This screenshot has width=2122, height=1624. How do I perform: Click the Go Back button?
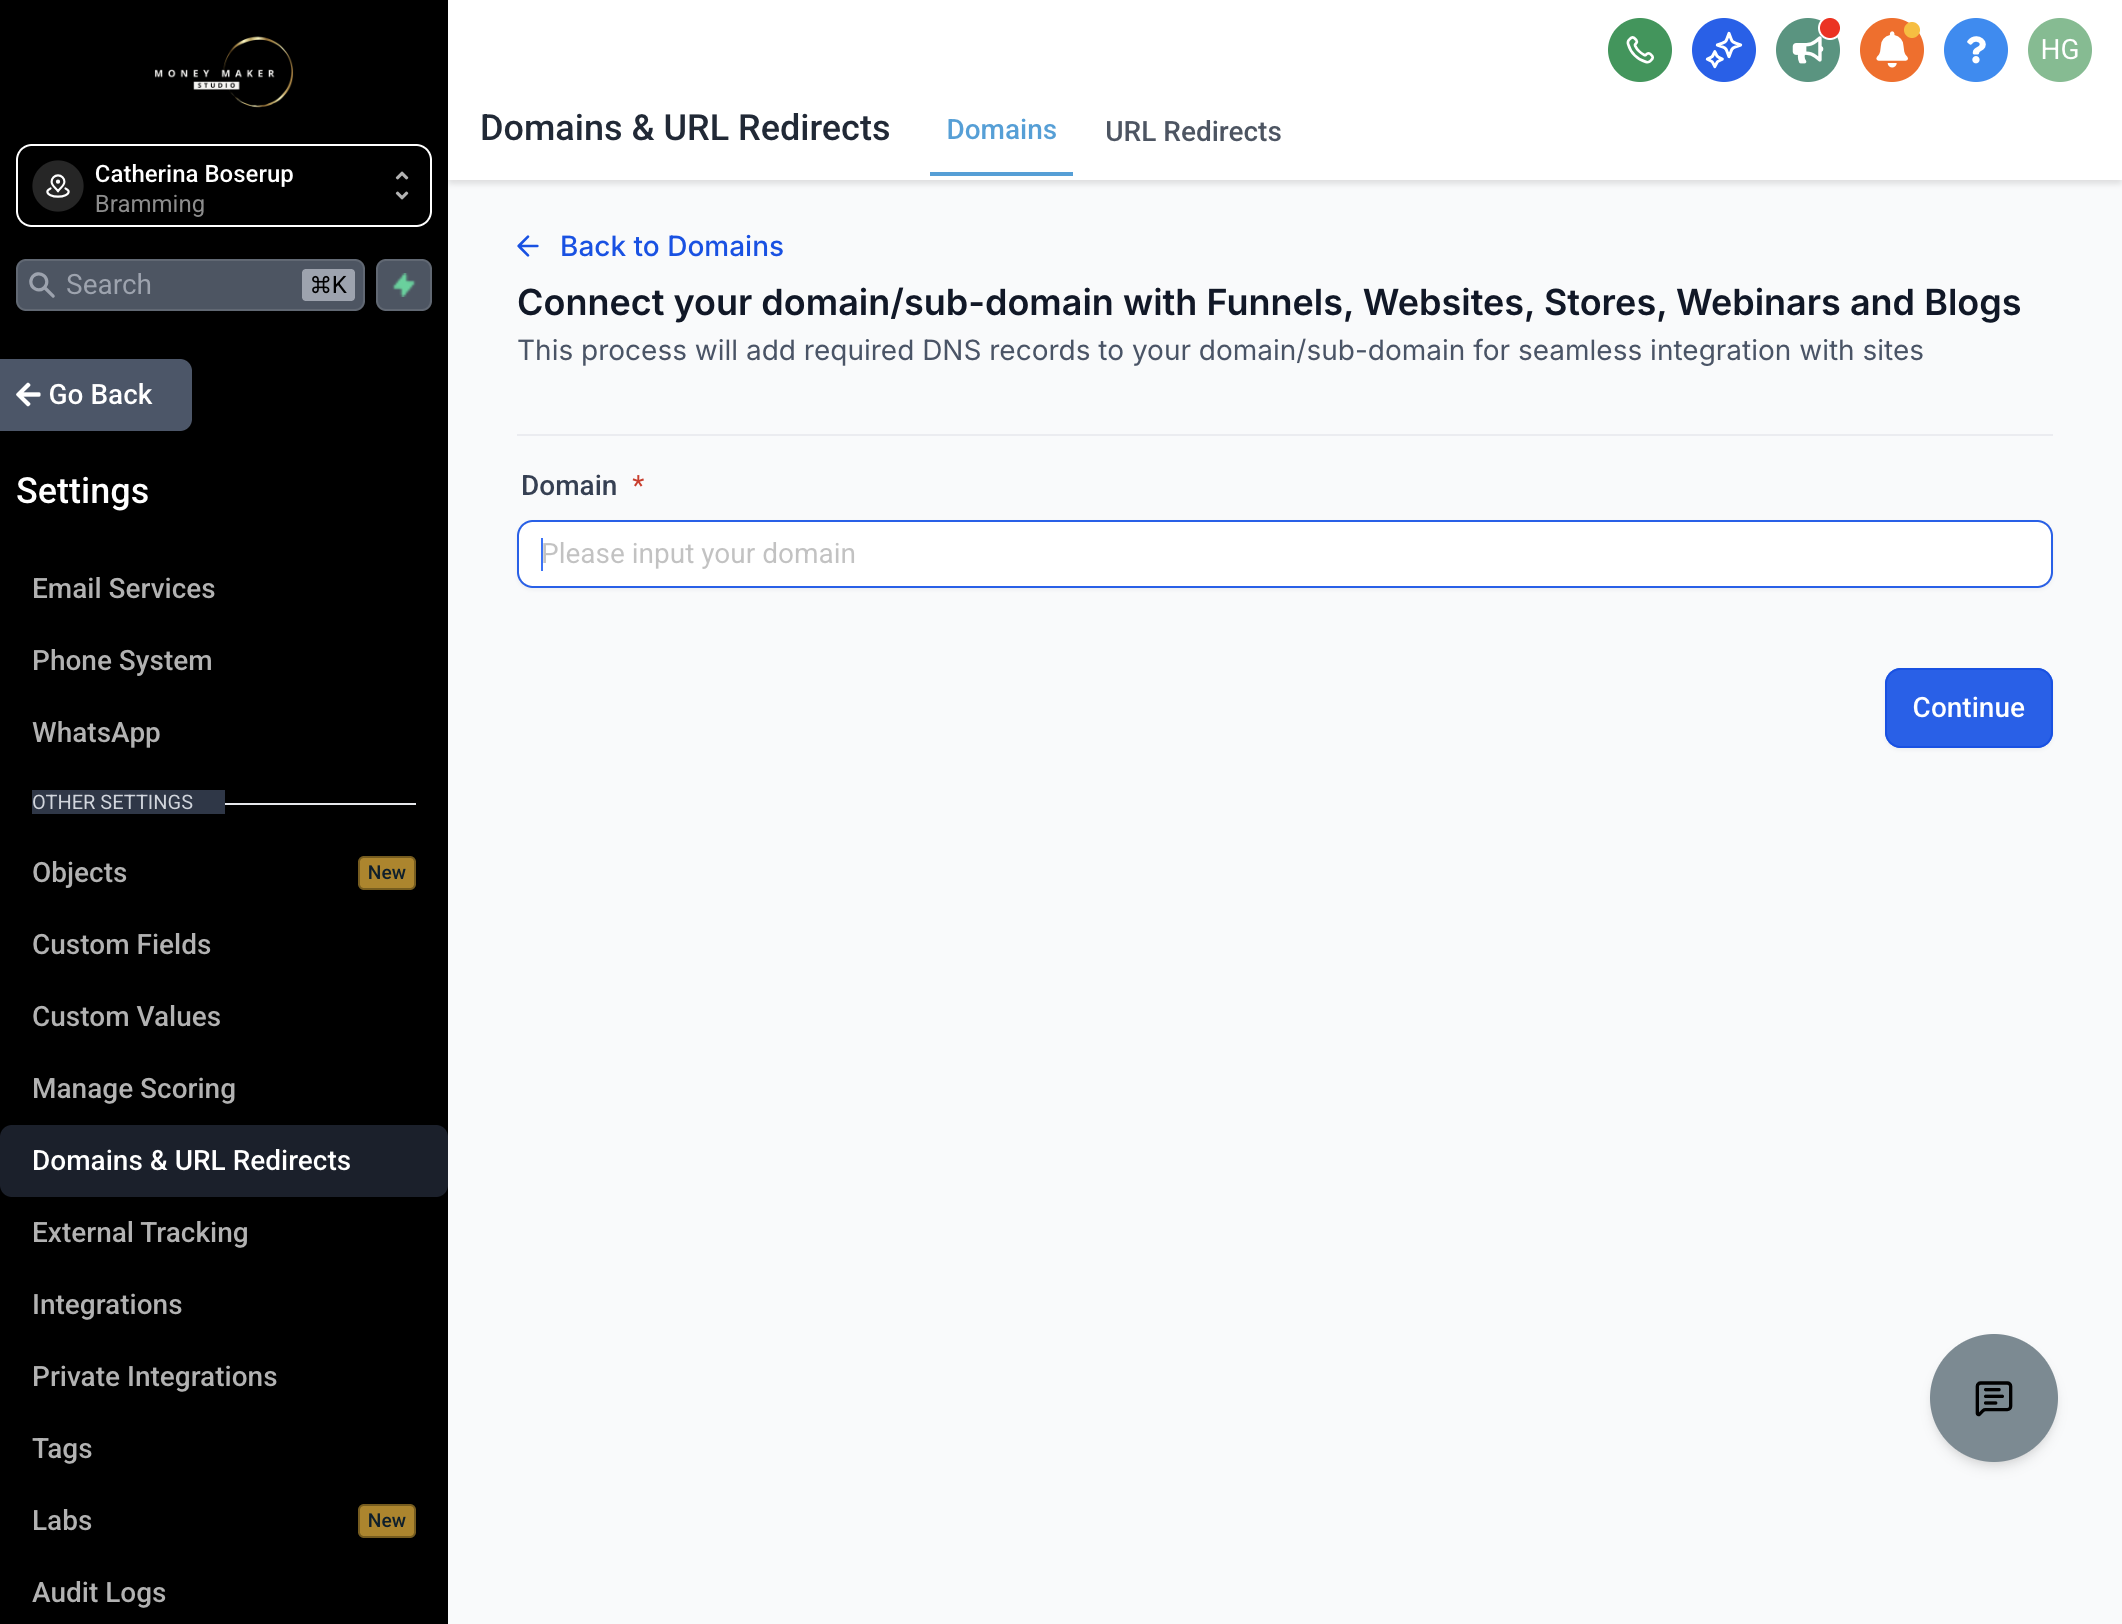[x=95, y=395]
